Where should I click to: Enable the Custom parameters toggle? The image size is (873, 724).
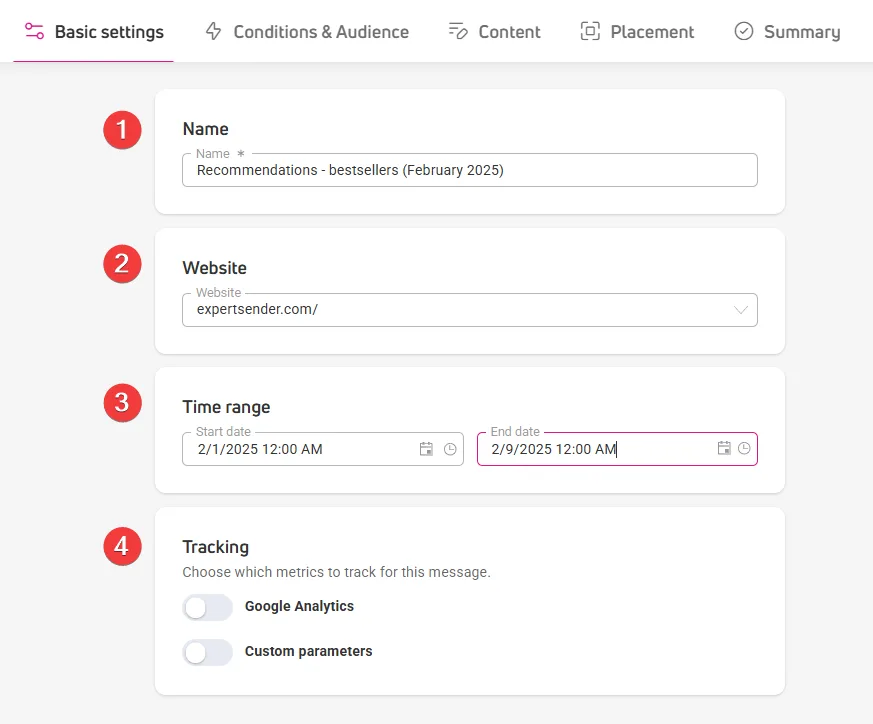(208, 652)
